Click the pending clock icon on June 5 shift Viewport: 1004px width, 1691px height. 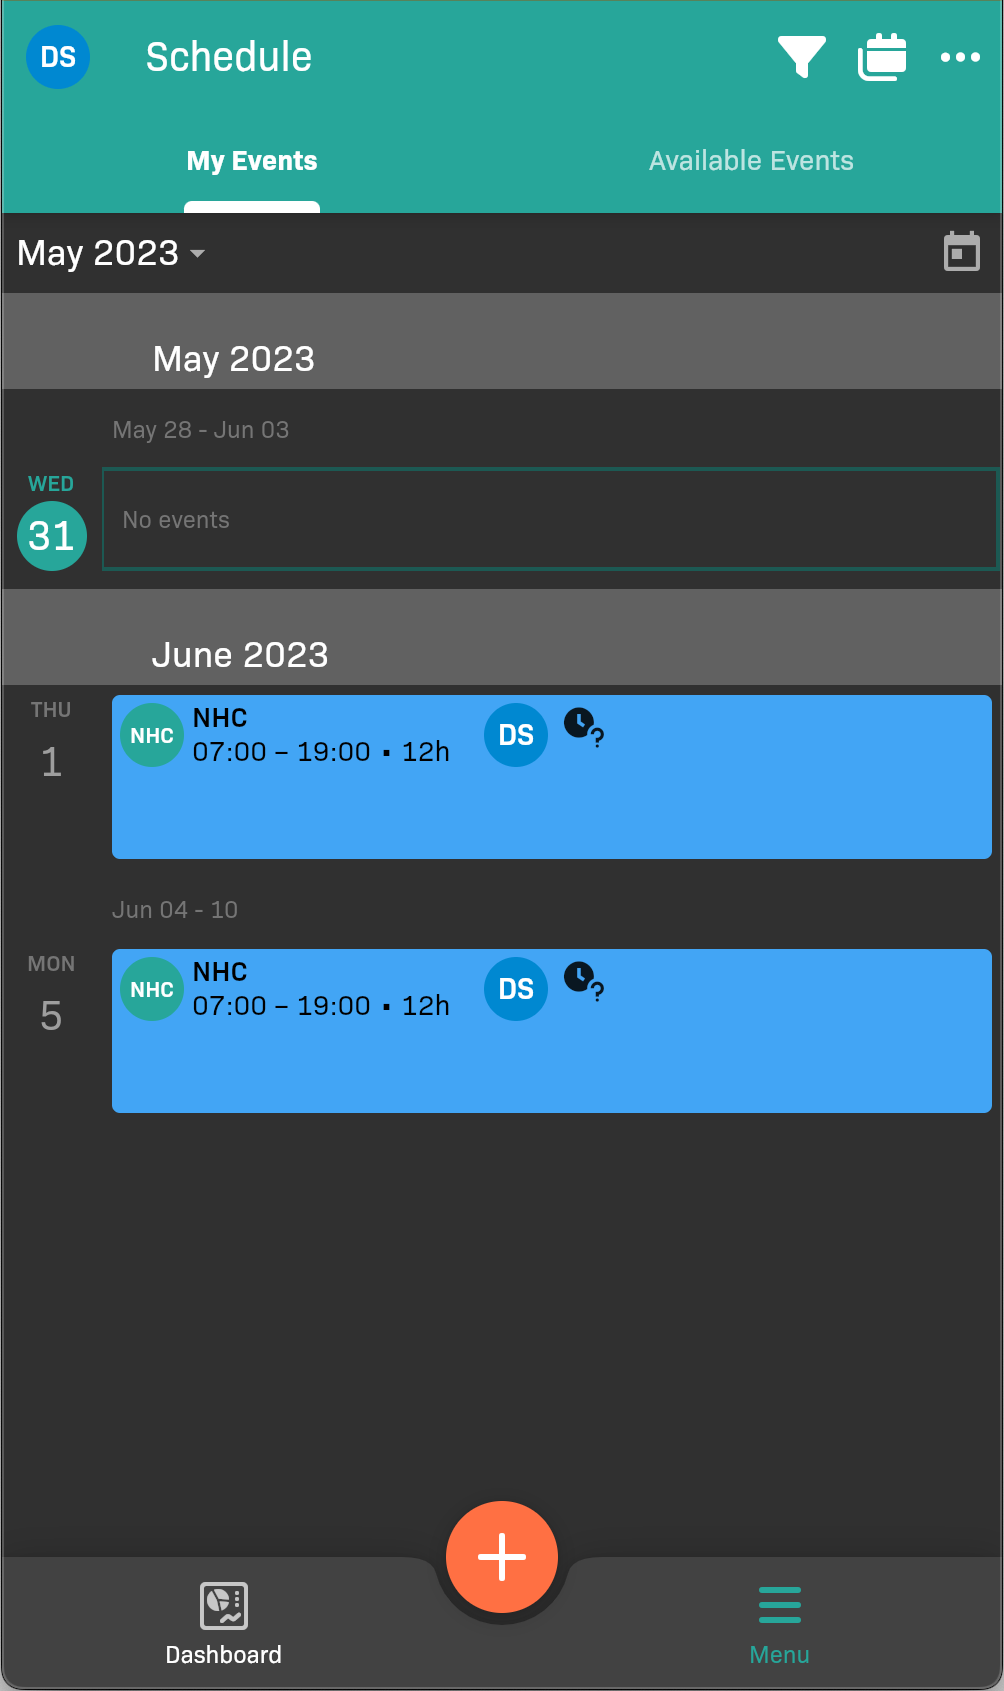tap(583, 981)
